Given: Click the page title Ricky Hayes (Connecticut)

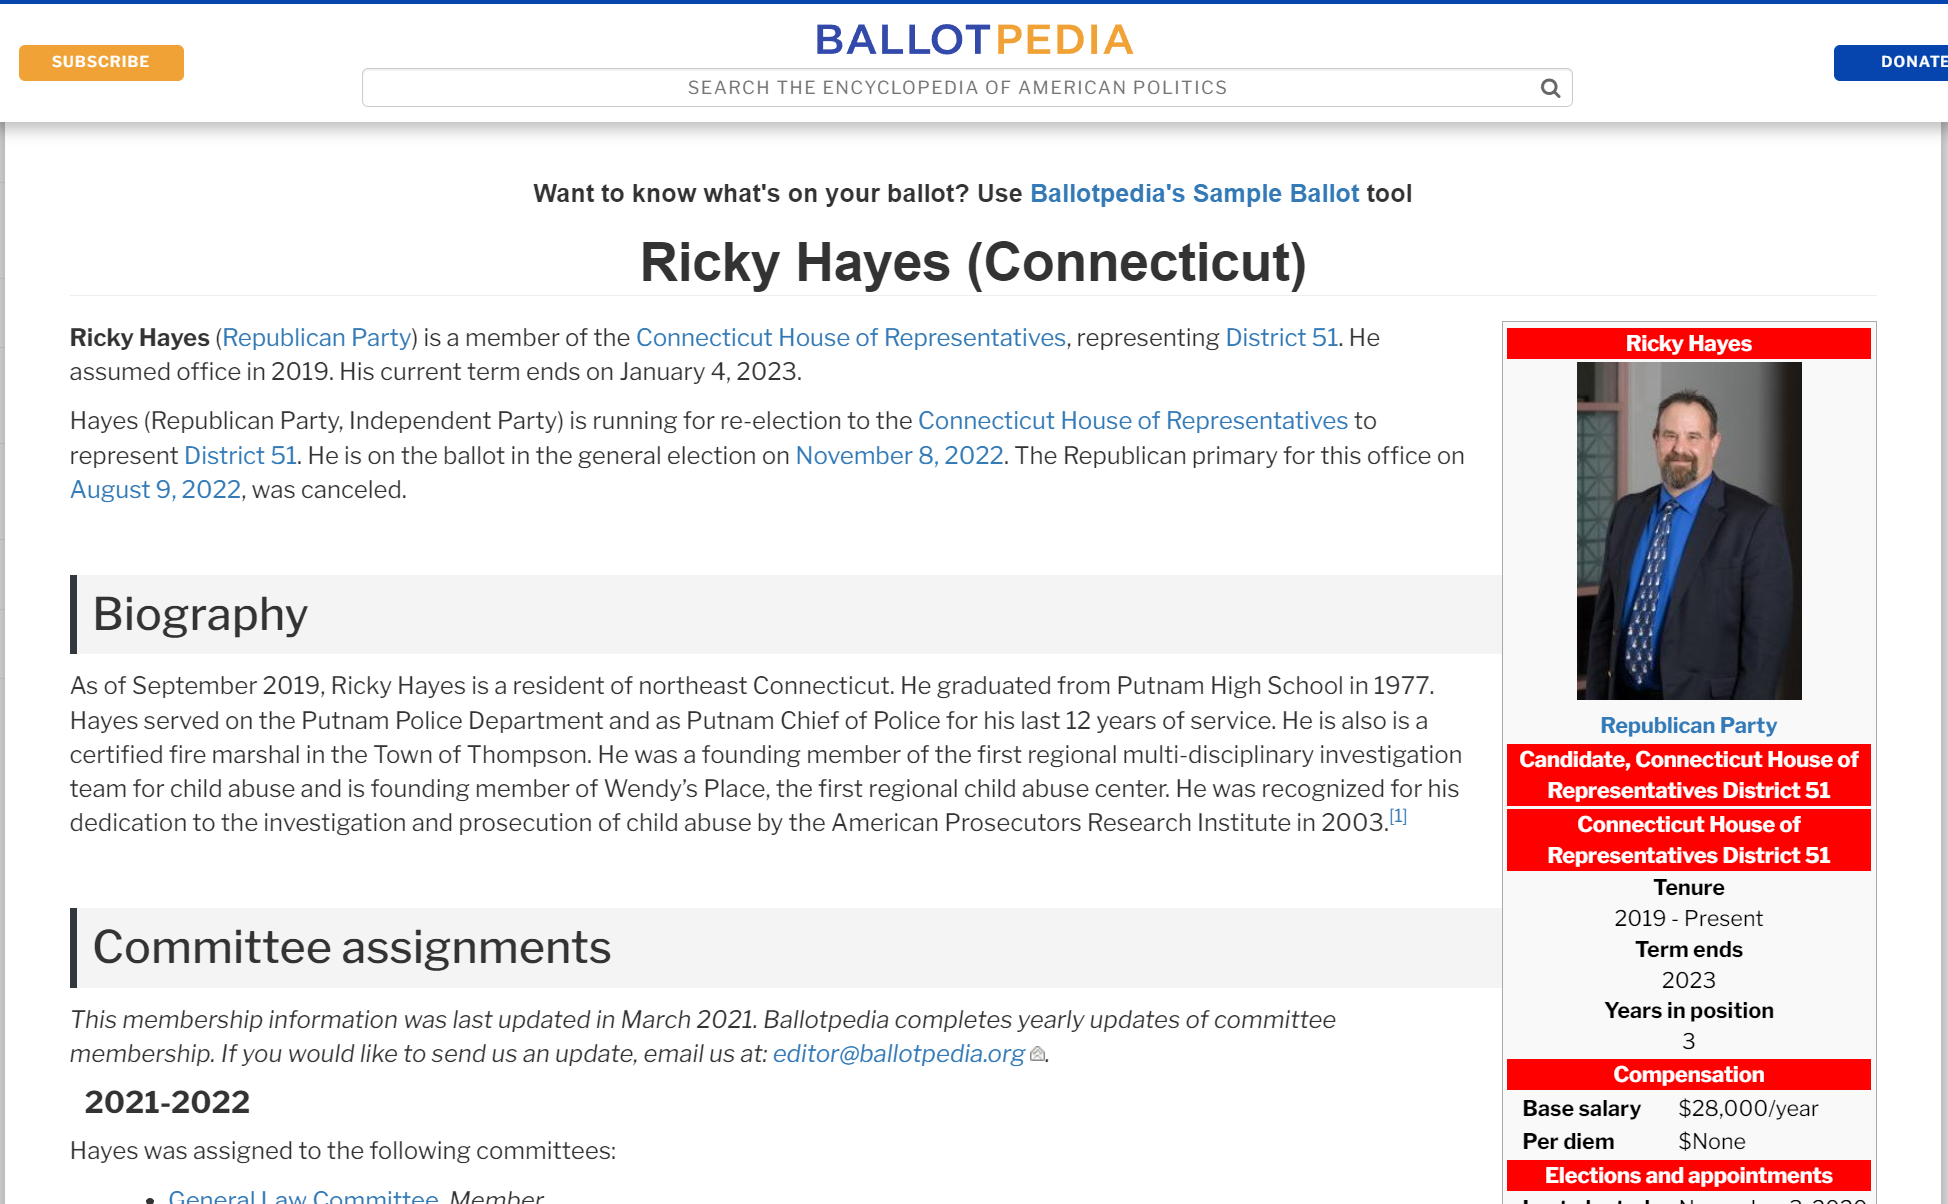Looking at the screenshot, I should [x=973, y=262].
